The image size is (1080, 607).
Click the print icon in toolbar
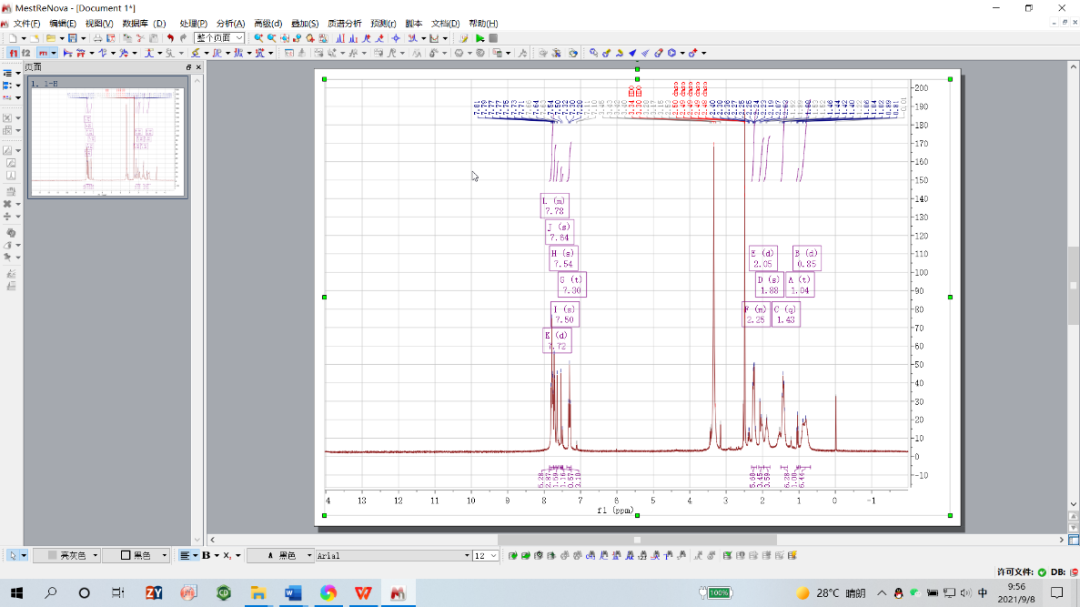pos(97,38)
